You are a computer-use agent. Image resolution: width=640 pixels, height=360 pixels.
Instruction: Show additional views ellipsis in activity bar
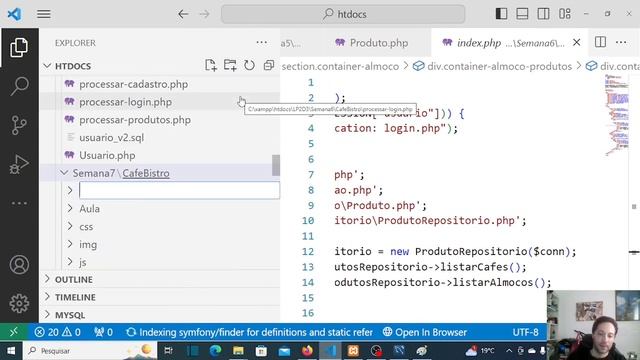point(19,203)
